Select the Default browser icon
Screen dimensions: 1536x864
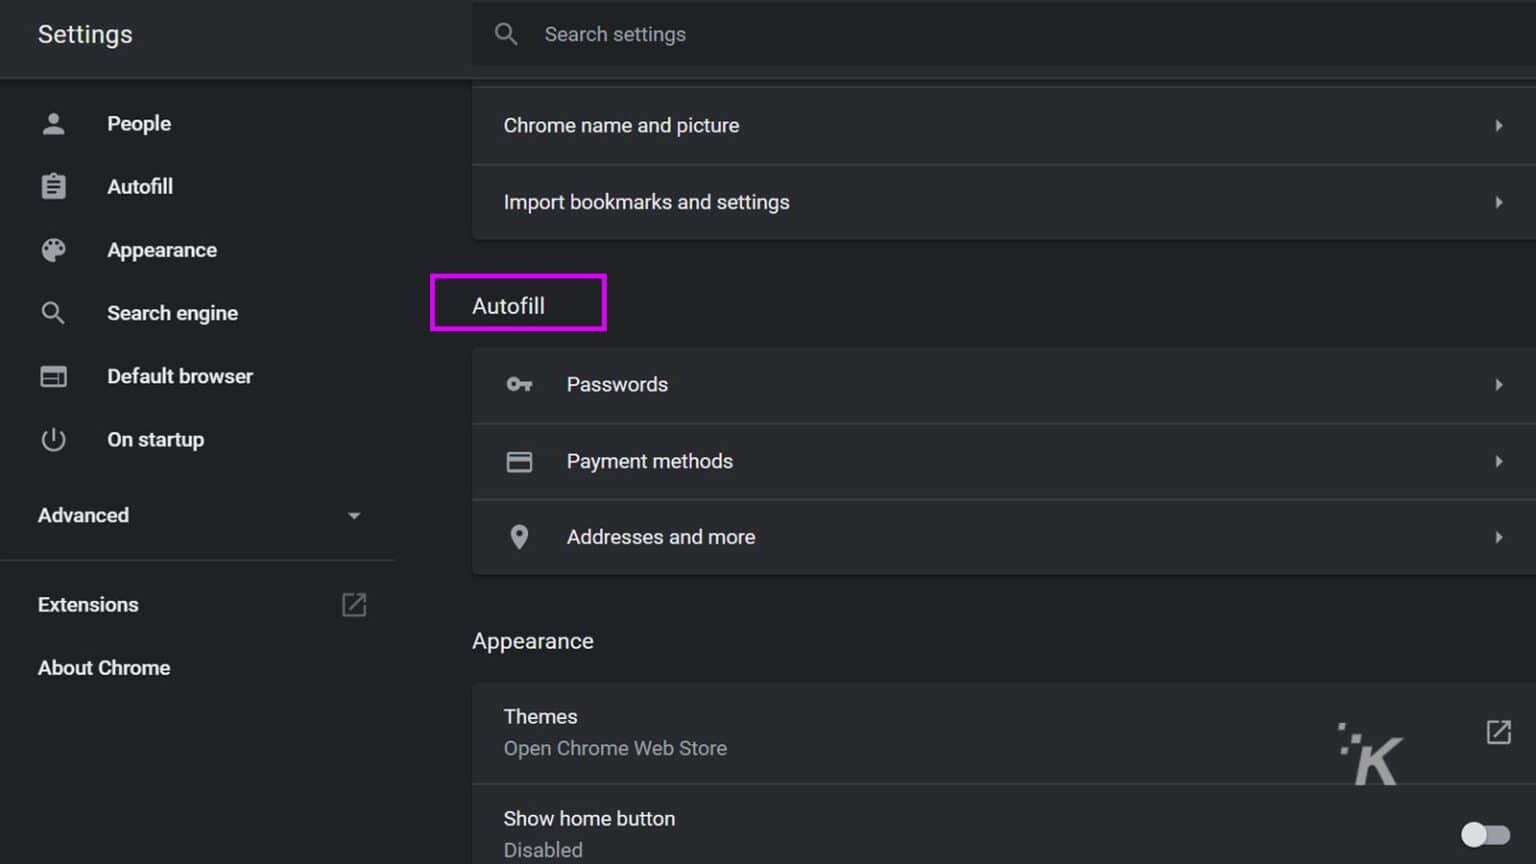52,376
